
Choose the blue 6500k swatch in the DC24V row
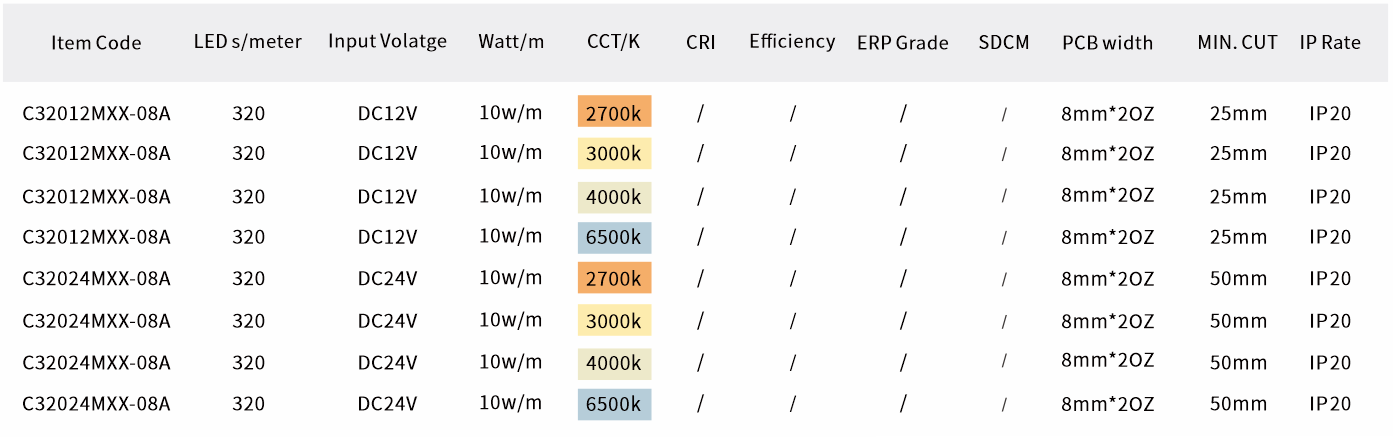click(614, 404)
